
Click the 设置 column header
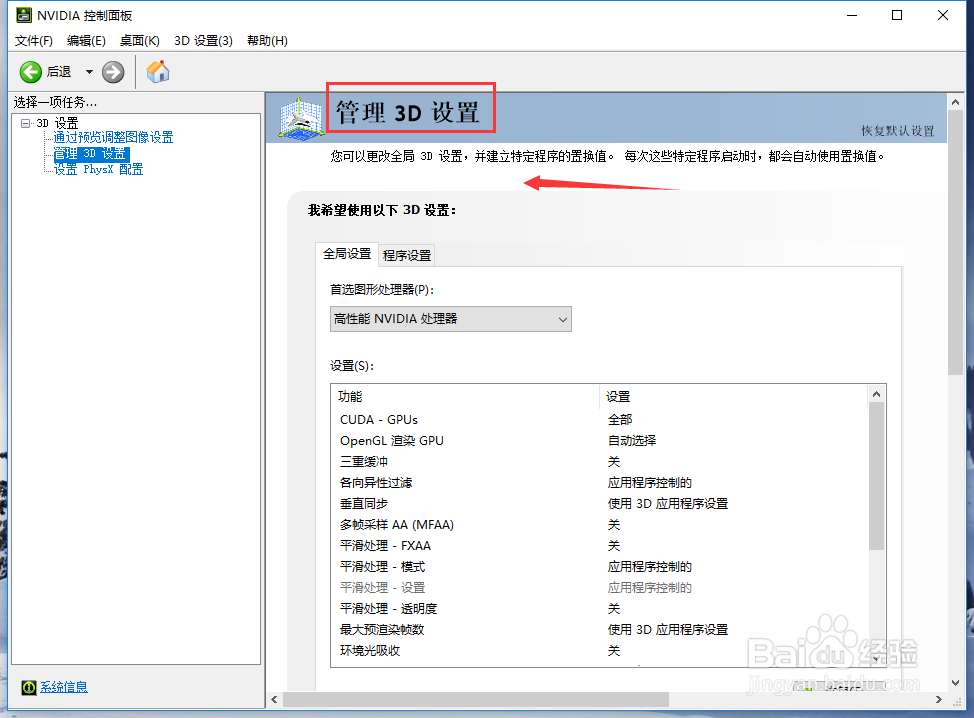pyautogui.click(x=733, y=396)
